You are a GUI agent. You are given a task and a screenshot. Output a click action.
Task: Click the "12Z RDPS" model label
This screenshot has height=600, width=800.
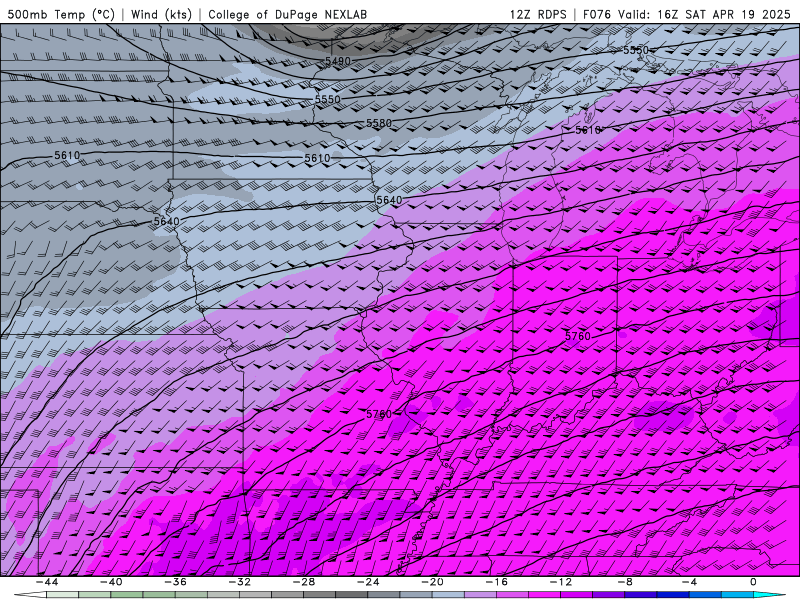click(538, 14)
